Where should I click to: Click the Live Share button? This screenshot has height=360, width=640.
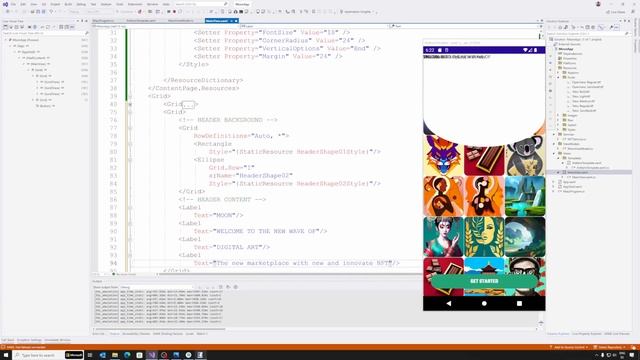pyautogui.click(x=616, y=12)
